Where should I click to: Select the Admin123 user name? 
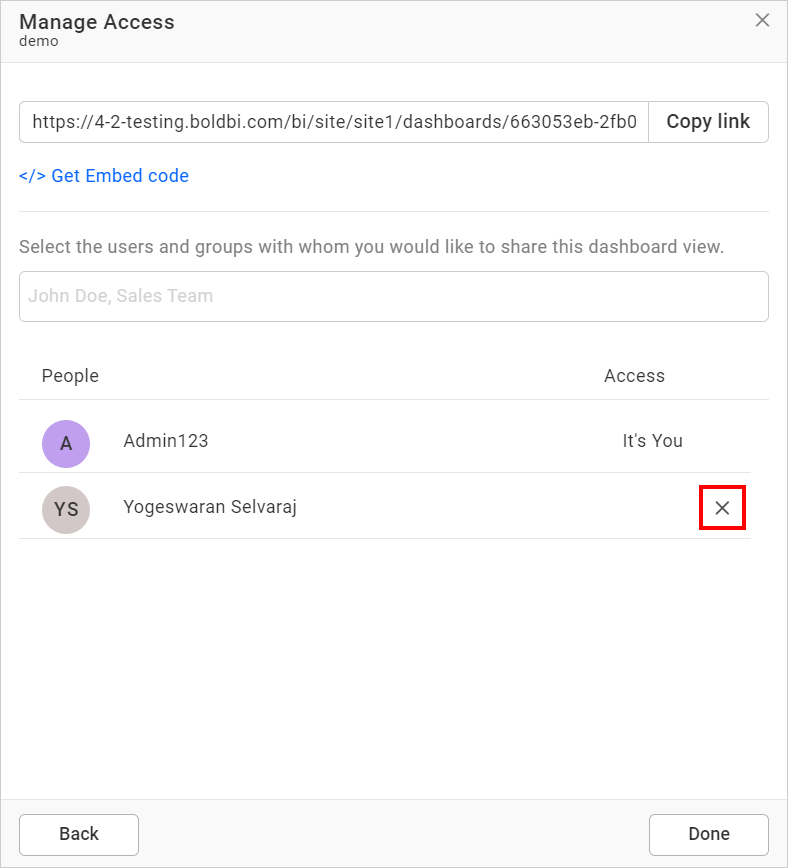click(x=166, y=441)
